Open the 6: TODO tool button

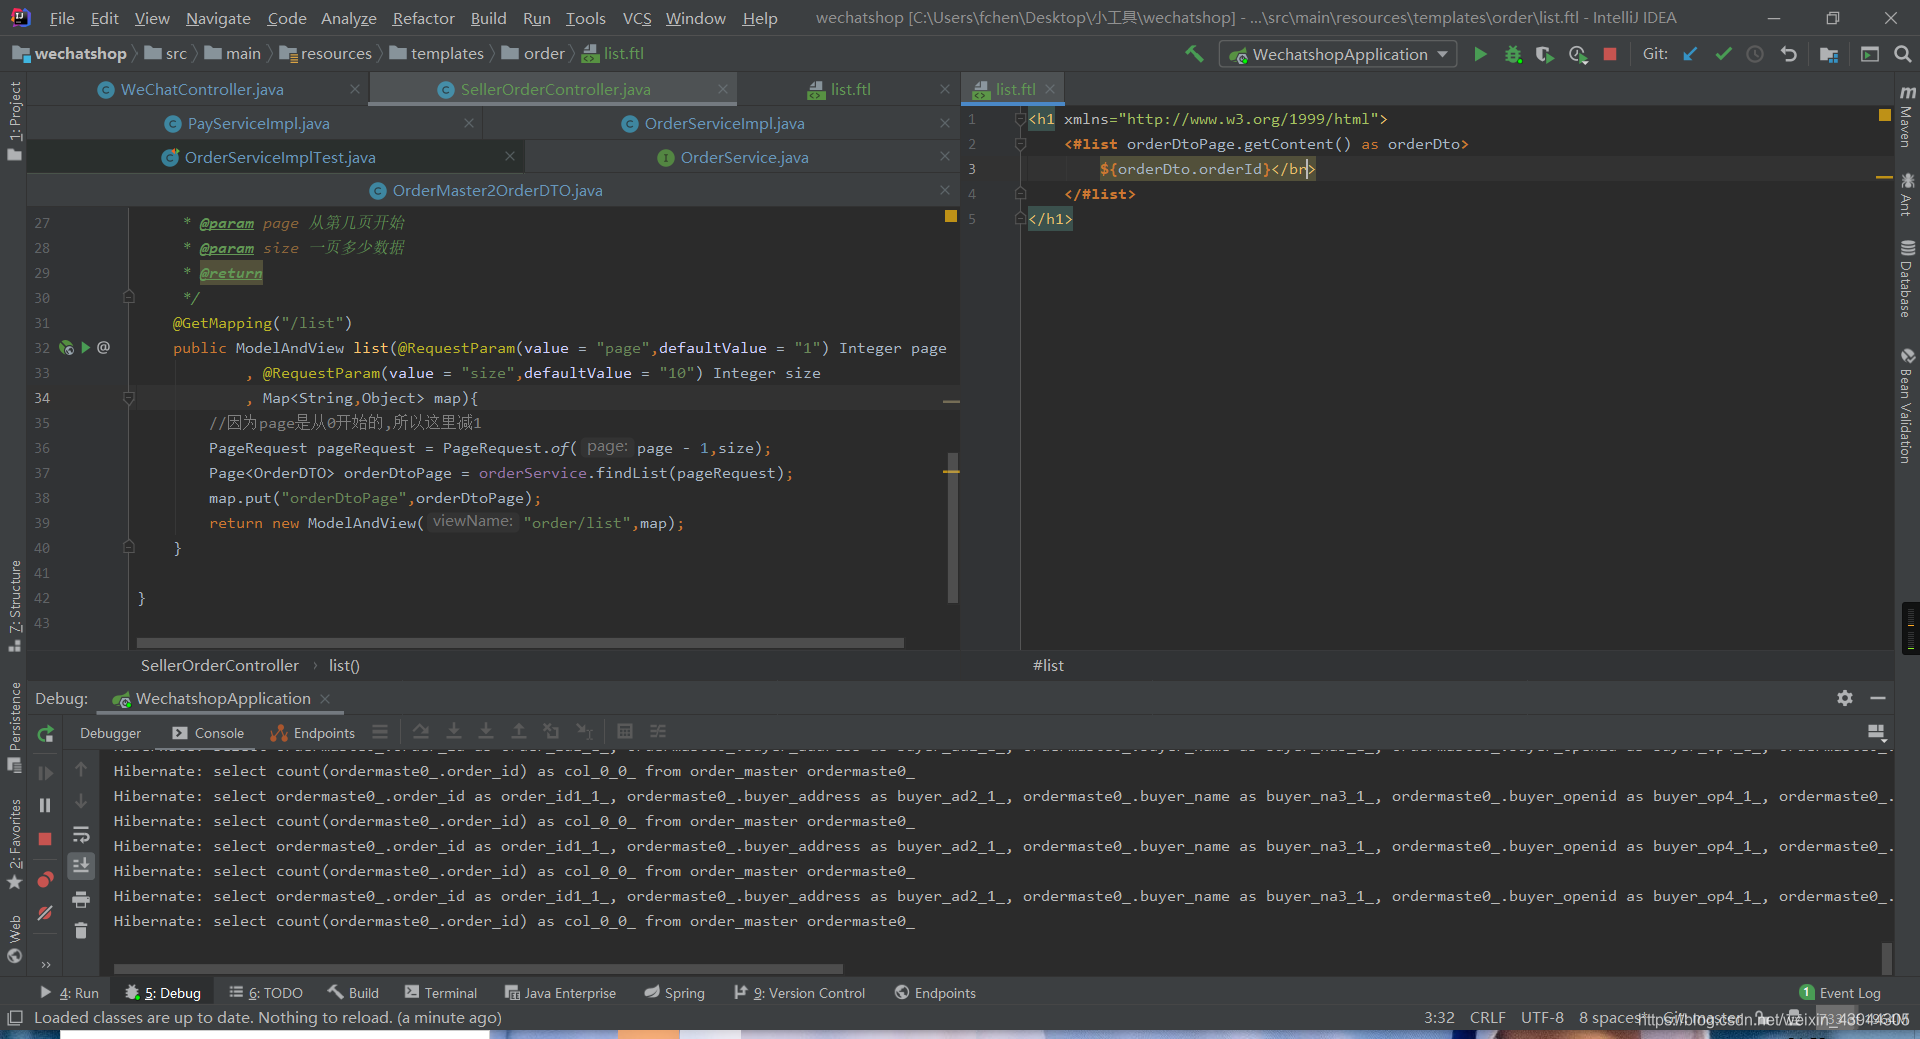[x=266, y=993]
